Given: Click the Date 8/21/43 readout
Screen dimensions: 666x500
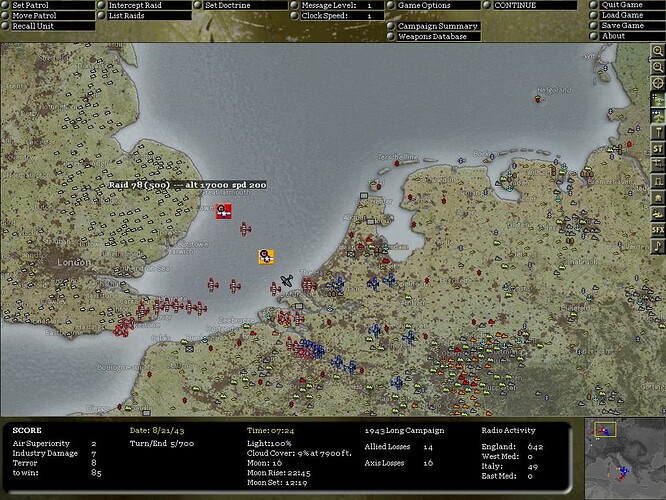Looking at the screenshot, I should click(x=157, y=430).
